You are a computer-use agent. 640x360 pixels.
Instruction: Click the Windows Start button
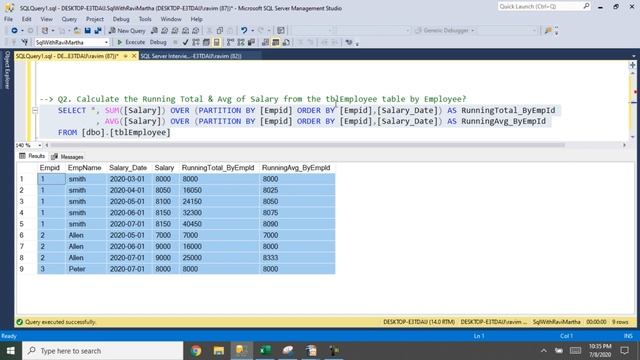click(11, 351)
